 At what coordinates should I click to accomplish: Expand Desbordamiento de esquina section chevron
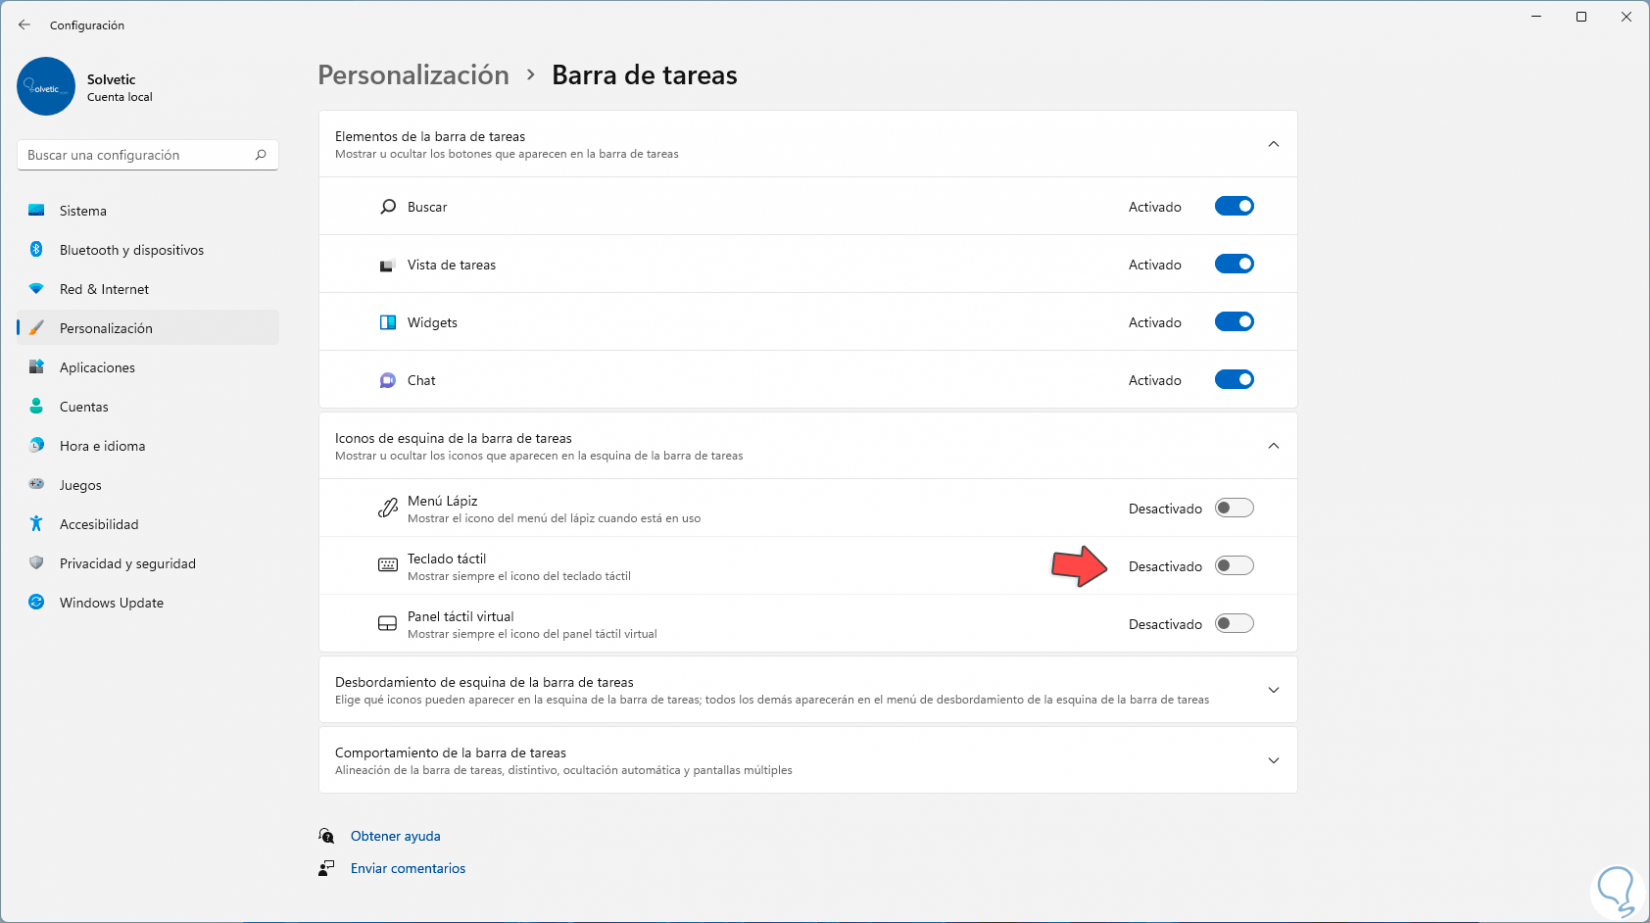click(1273, 690)
